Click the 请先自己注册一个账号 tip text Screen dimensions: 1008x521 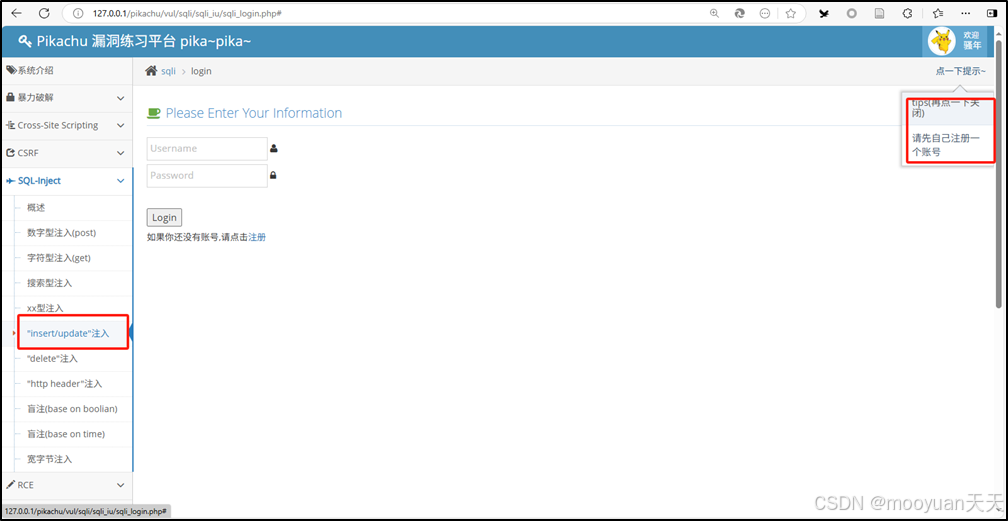pos(946,145)
